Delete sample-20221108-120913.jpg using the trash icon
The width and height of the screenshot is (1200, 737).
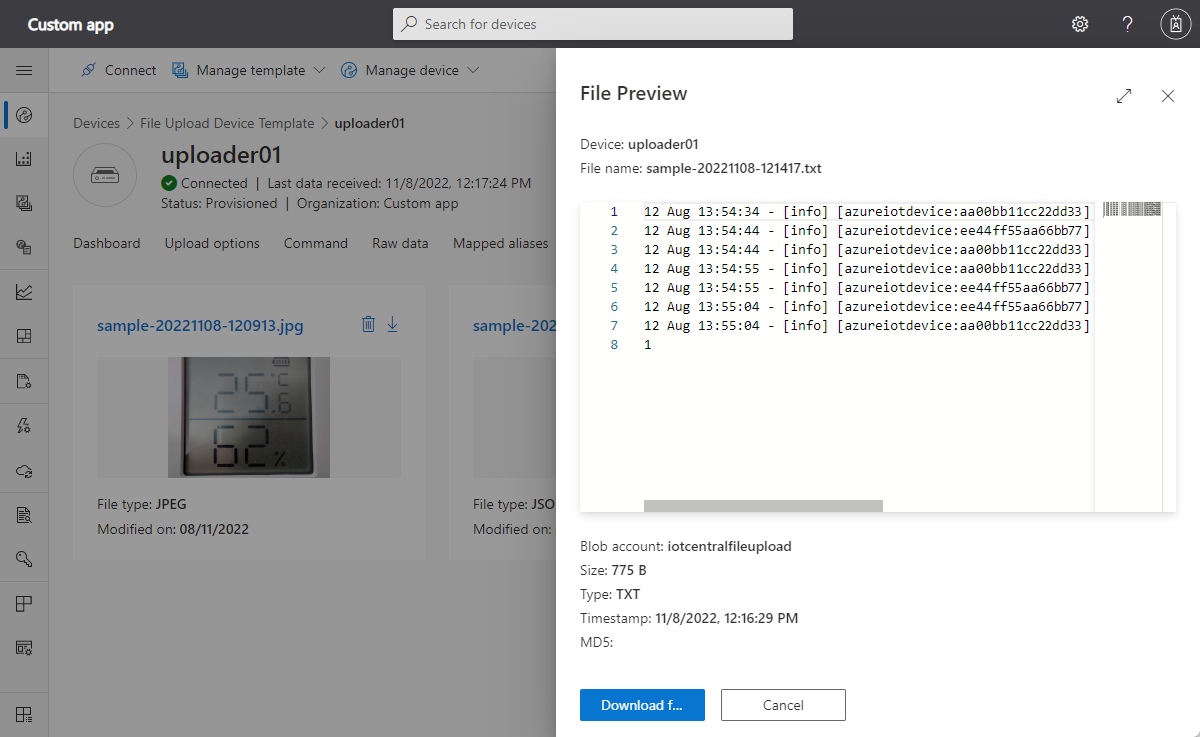368,324
